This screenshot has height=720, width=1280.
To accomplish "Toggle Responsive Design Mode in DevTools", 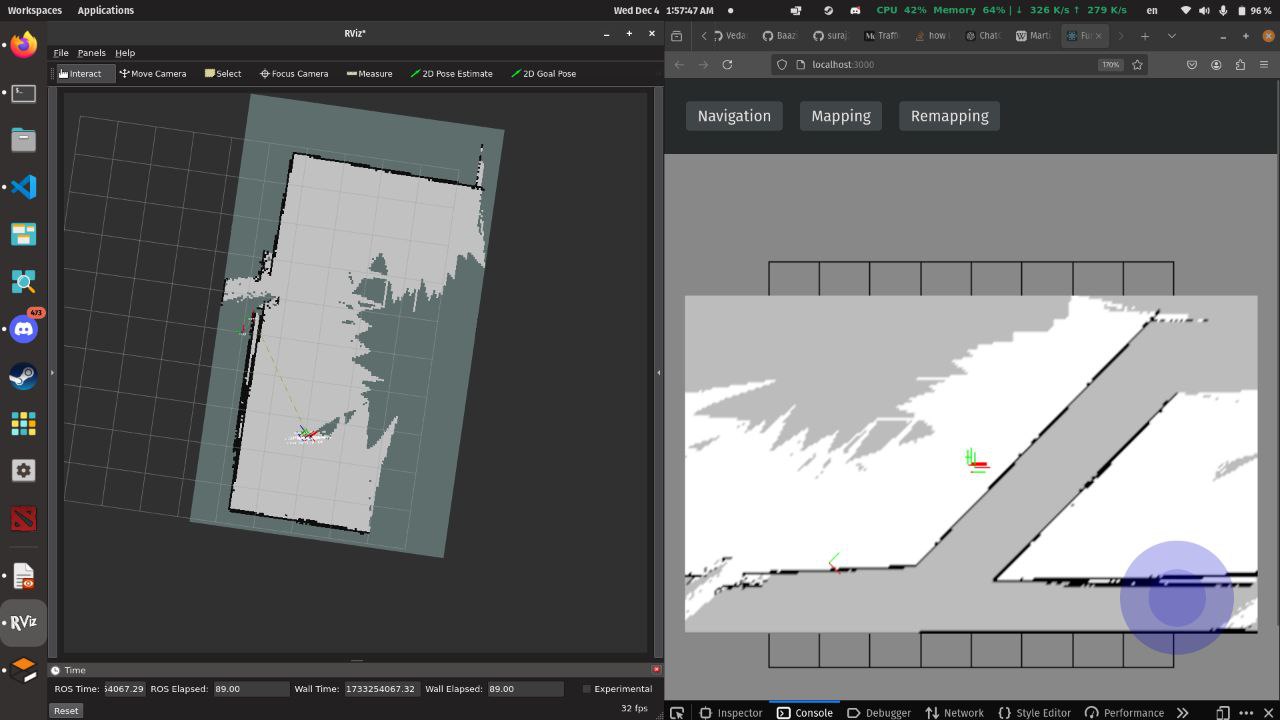I will click(1222, 713).
